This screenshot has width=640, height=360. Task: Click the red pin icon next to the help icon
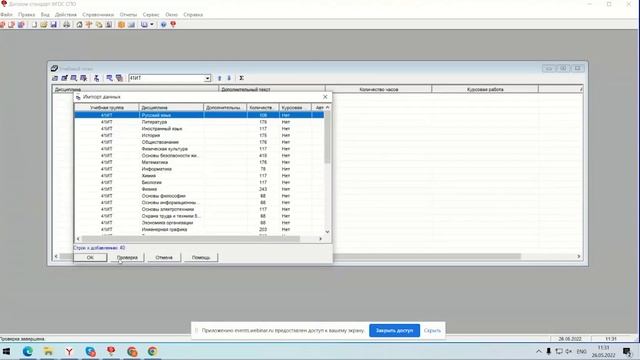173,24
